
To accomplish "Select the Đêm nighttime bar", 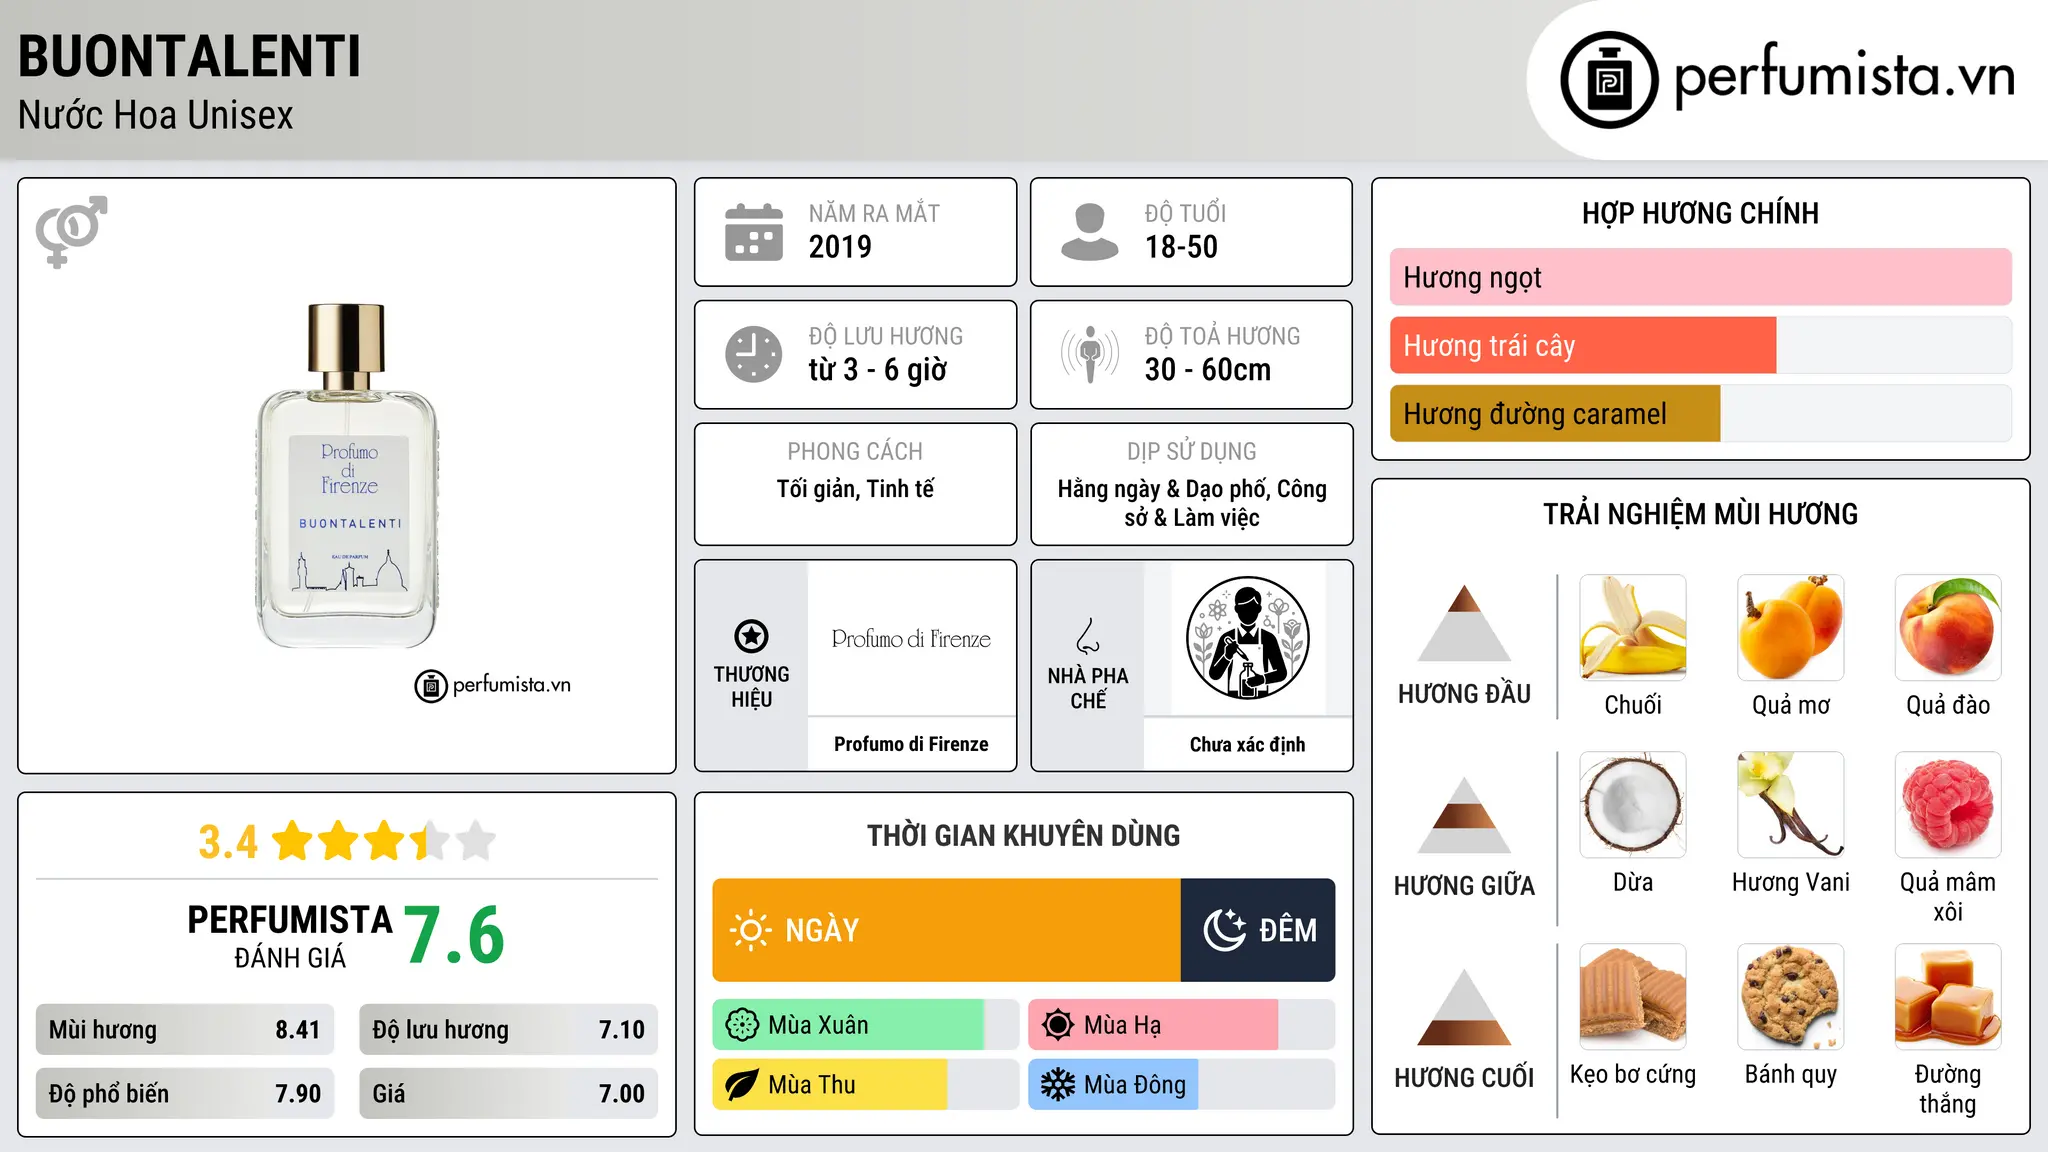I will coord(1258,930).
